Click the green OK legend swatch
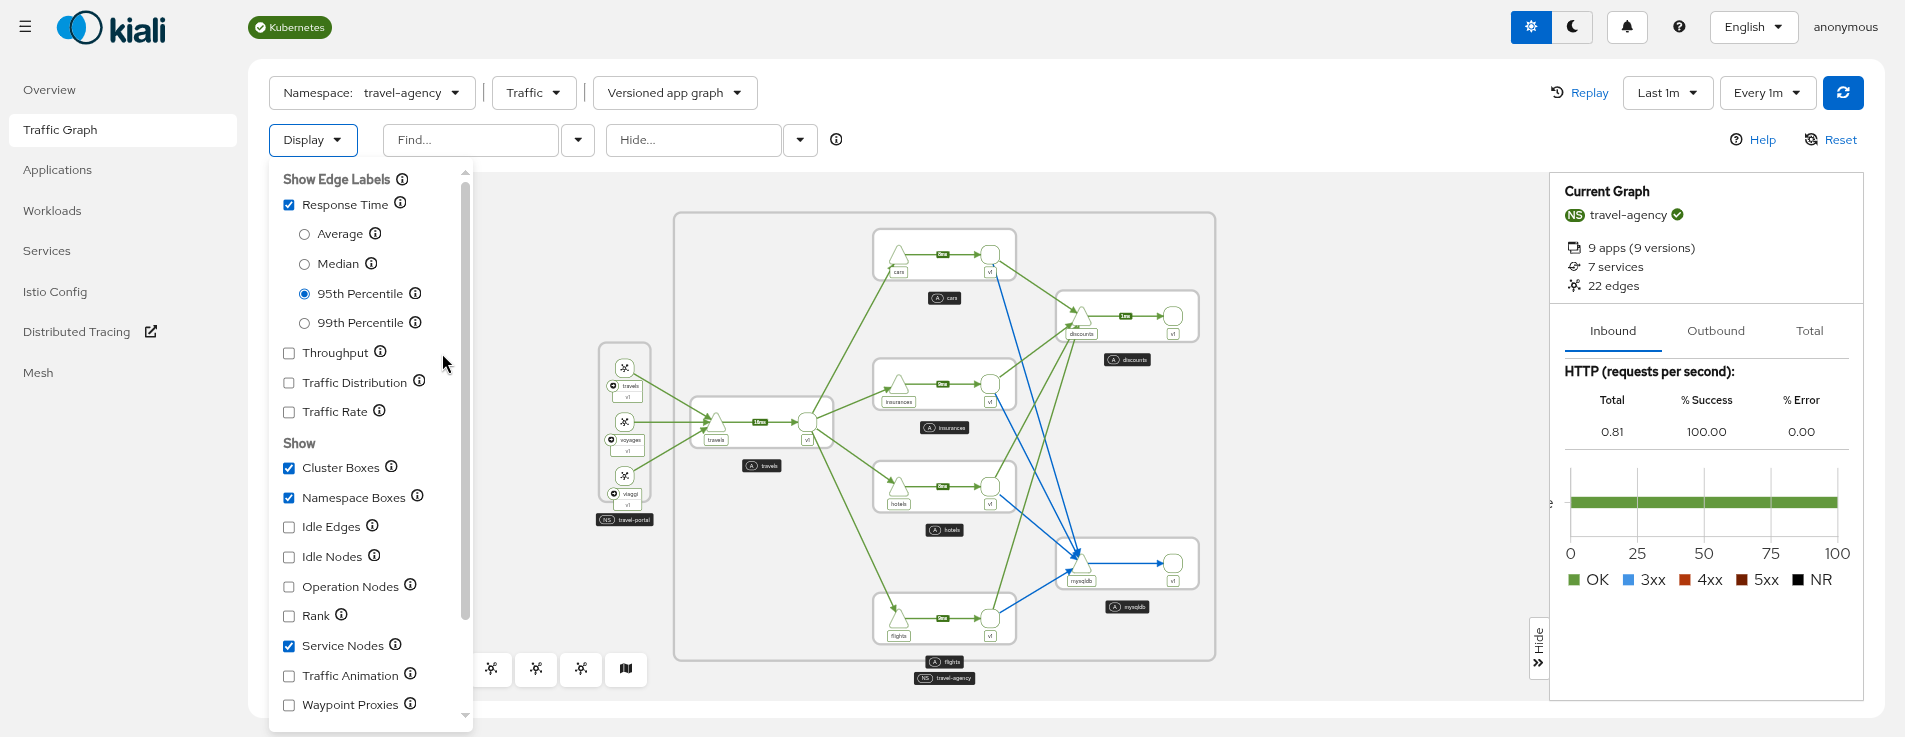 [1574, 580]
